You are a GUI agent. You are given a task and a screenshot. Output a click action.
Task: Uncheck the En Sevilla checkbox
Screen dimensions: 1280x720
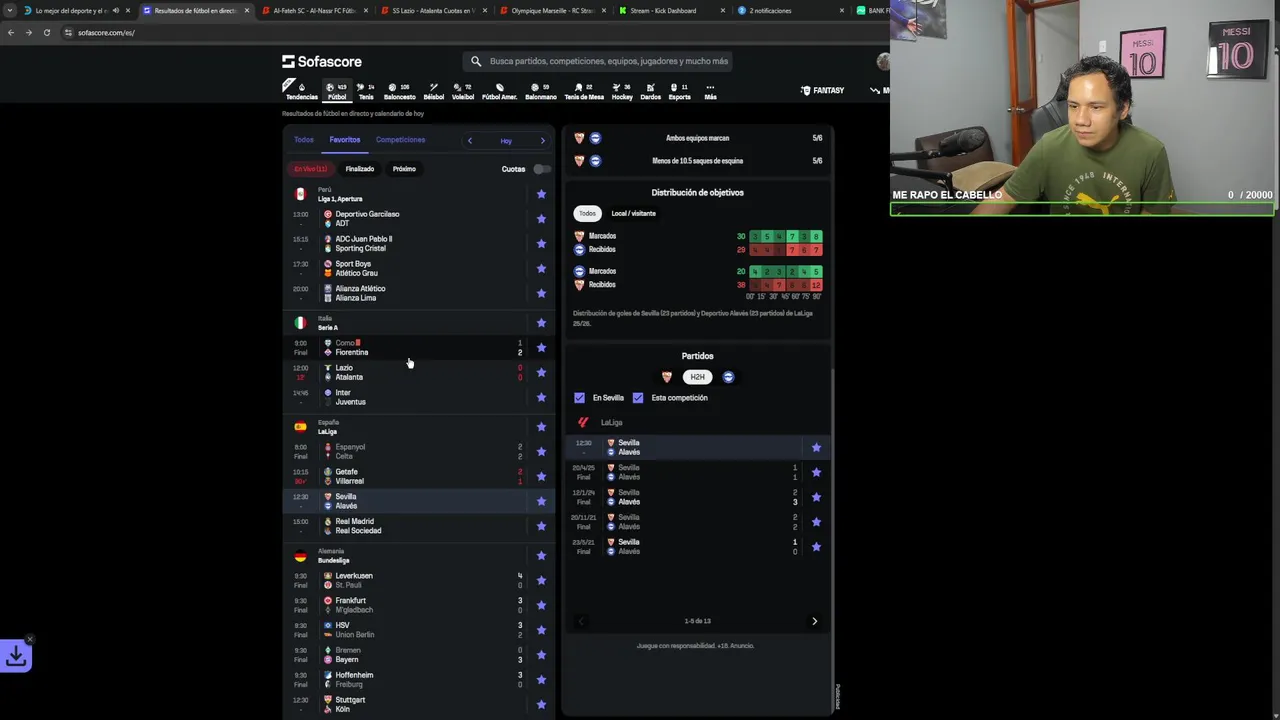pyautogui.click(x=579, y=398)
